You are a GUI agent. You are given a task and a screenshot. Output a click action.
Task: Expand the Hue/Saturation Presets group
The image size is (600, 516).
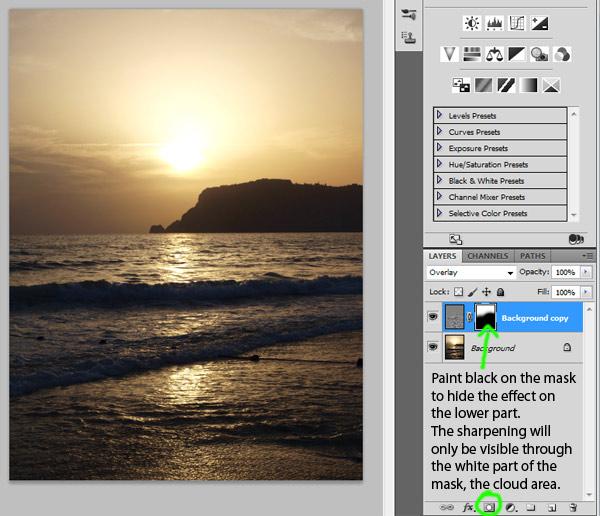[x=440, y=165]
